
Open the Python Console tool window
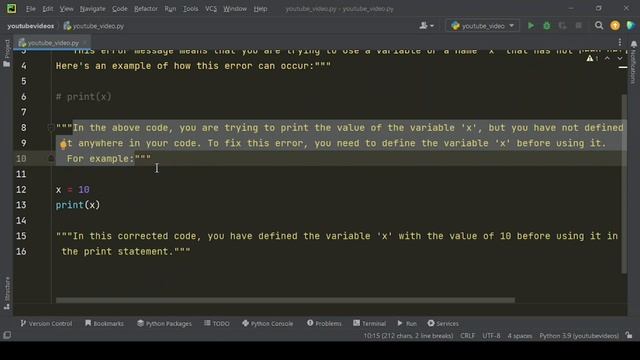tap(267, 323)
